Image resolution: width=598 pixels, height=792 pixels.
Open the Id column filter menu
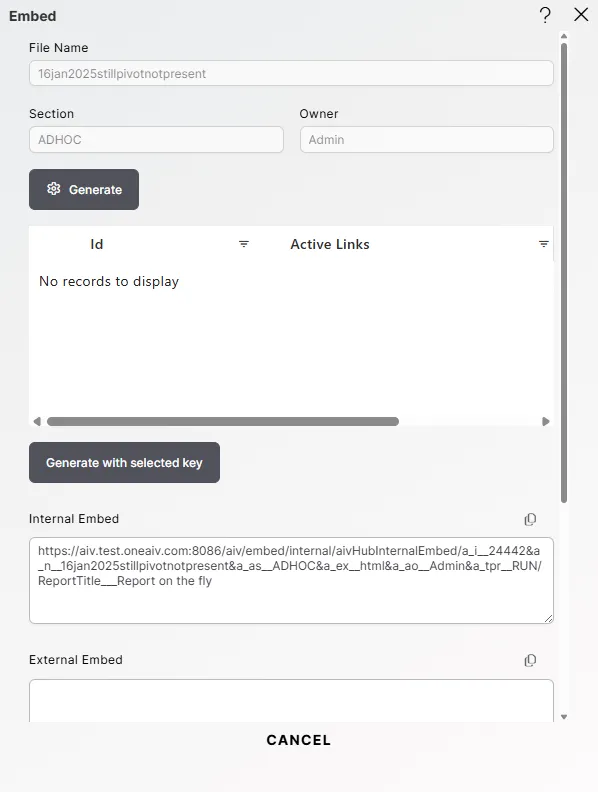tap(243, 244)
